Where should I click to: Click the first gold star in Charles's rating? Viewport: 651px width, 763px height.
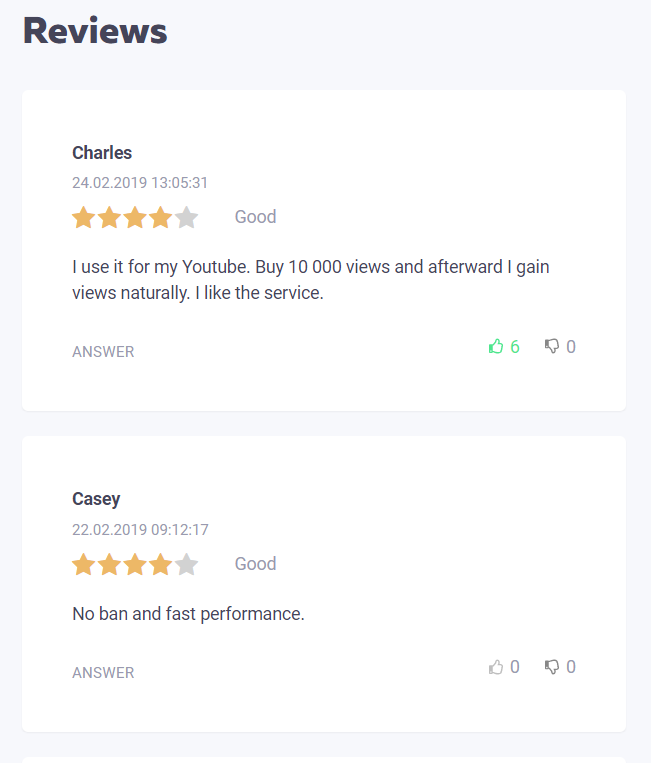point(84,218)
